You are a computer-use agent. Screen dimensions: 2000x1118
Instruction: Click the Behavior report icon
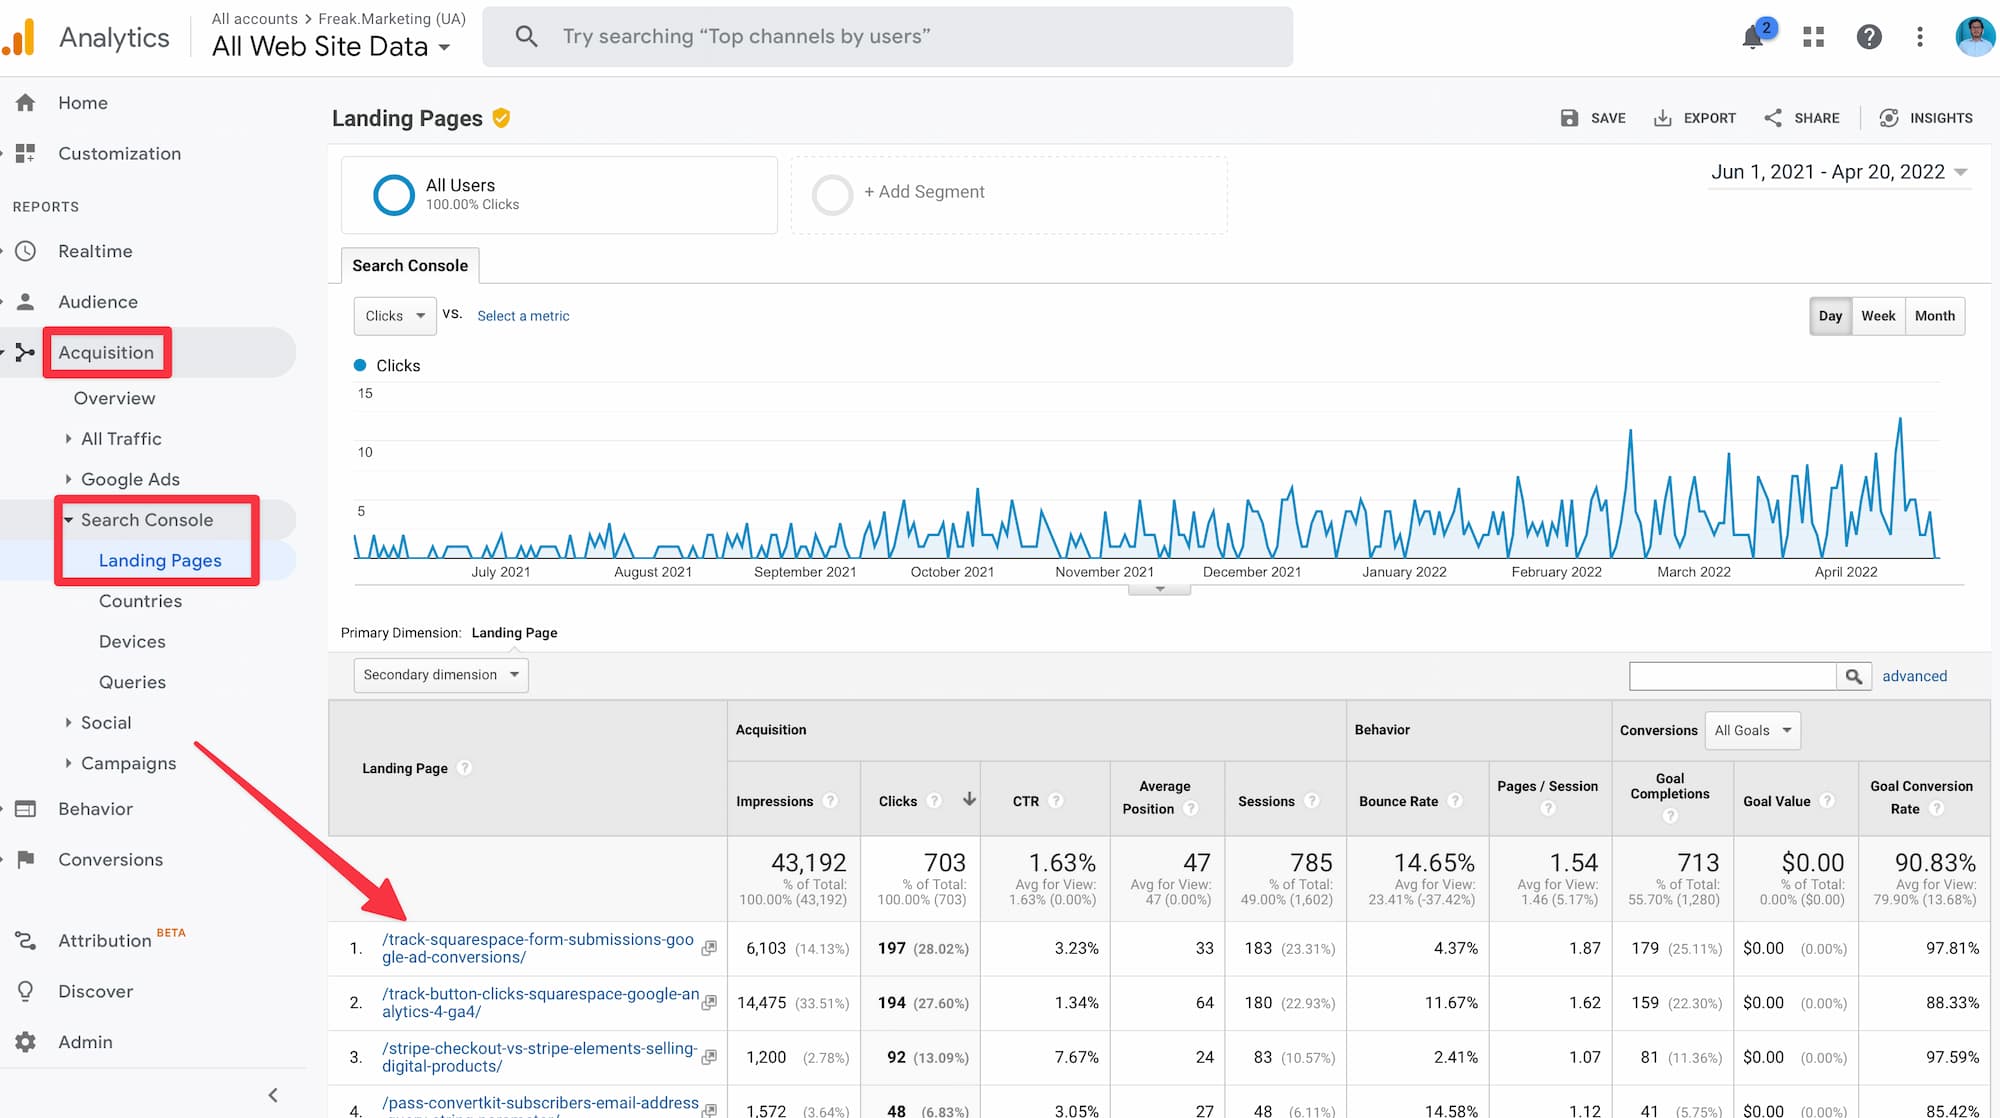click(26, 809)
